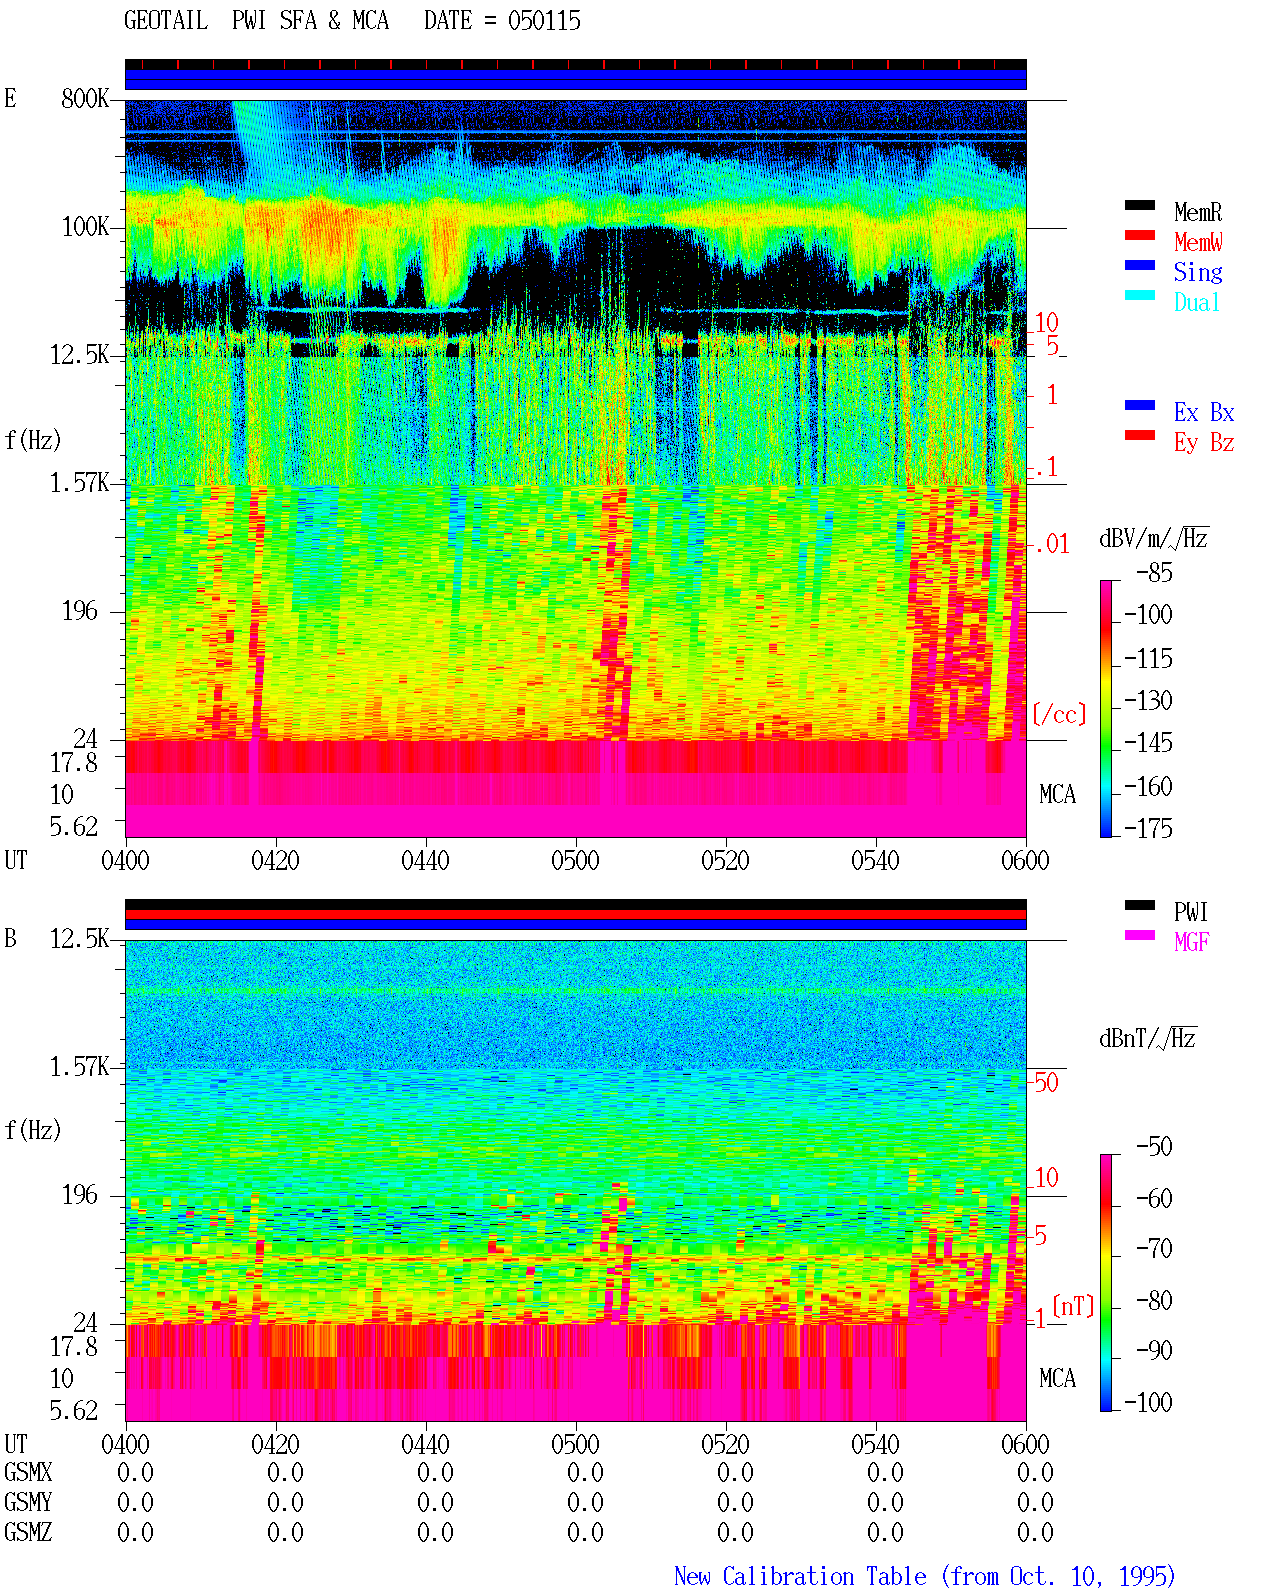Click the red band in the bar above B spectrogram
Image resolution: width=1280 pixels, height=1593 pixels.
point(576,914)
